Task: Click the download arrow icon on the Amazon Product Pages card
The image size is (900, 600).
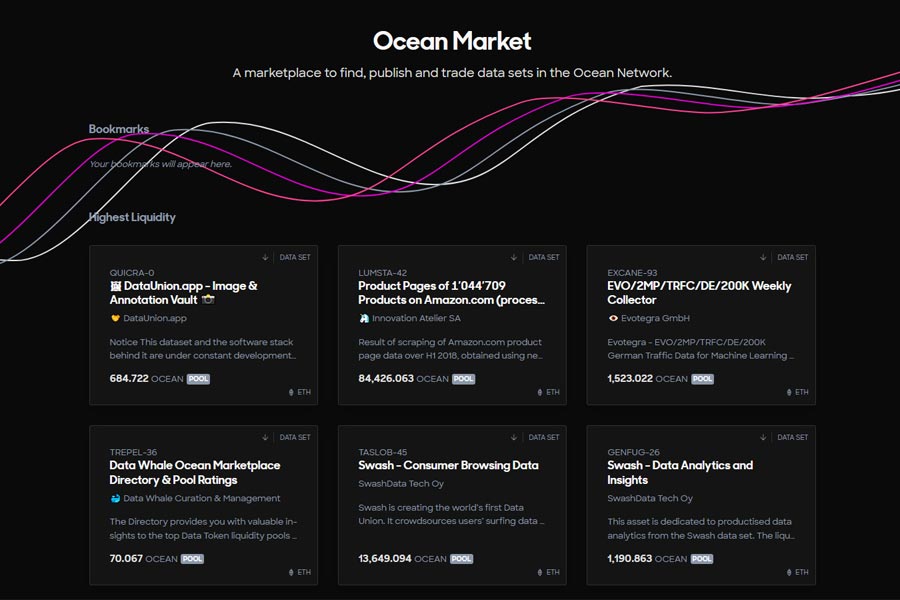Action: click(514, 257)
